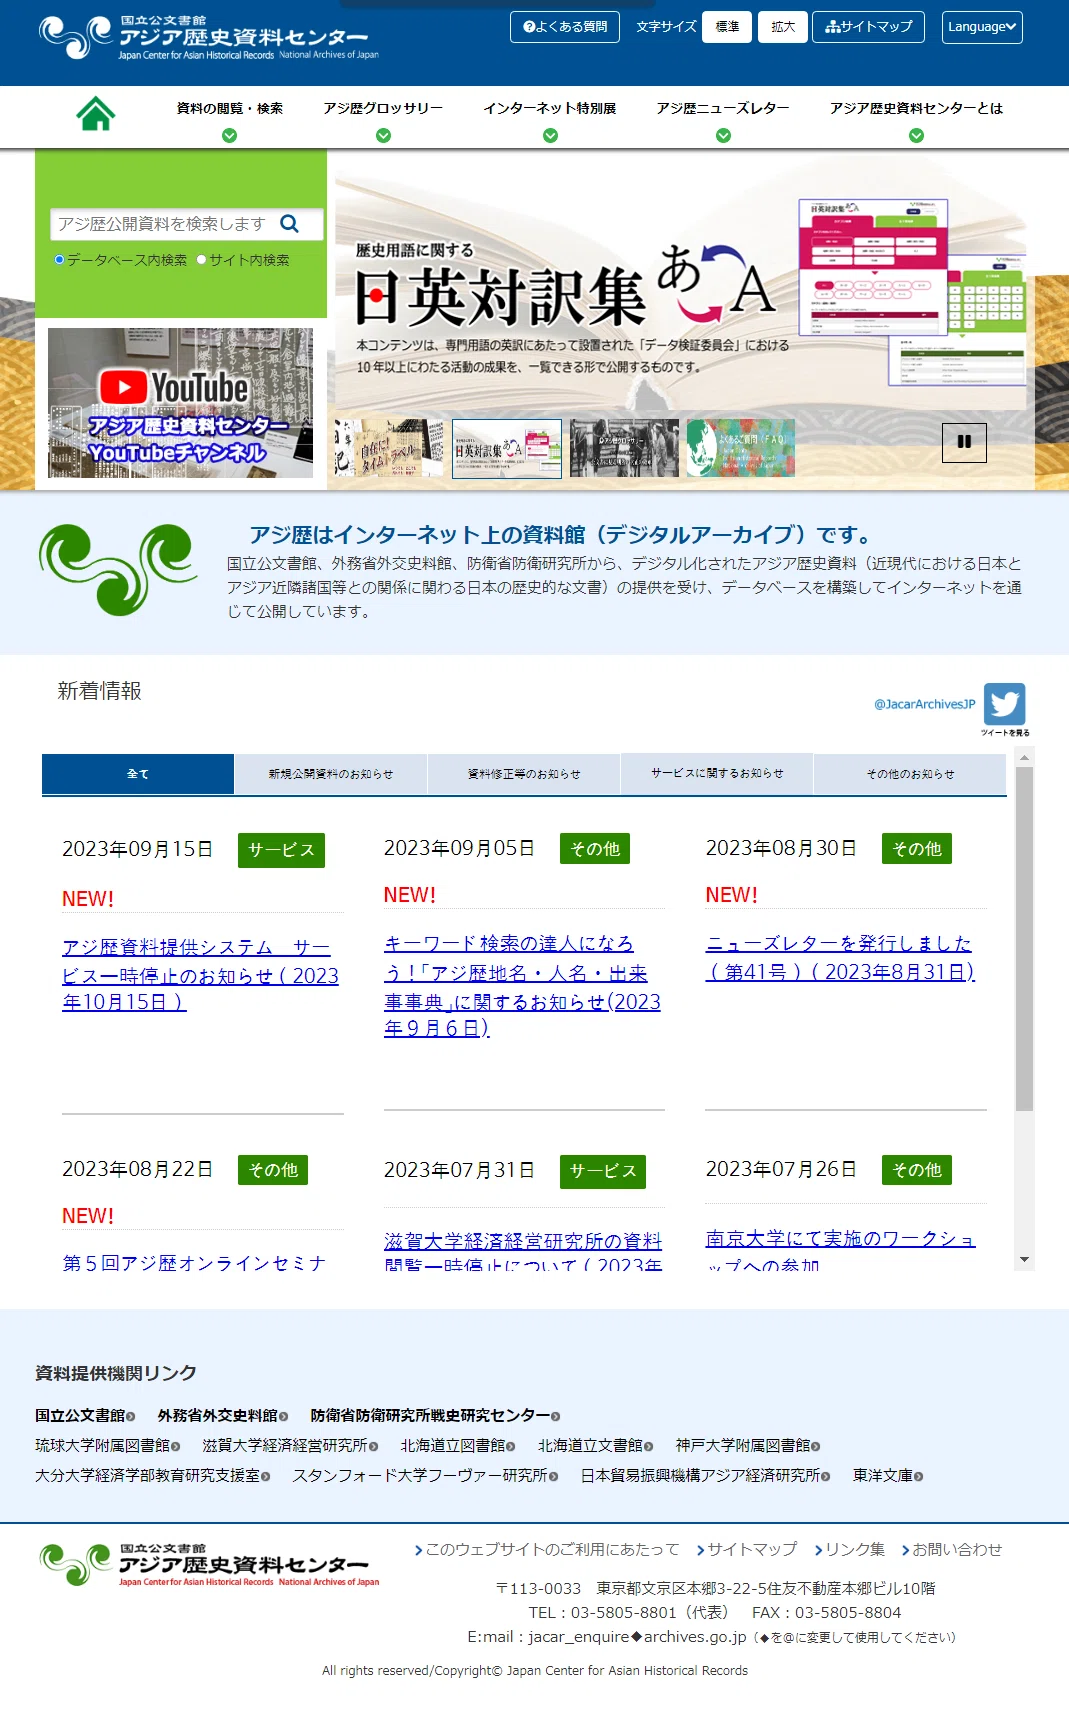Open footer サイトマップ link
The height and width of the screenshot is (1719, 1069).
point(747,1549)
